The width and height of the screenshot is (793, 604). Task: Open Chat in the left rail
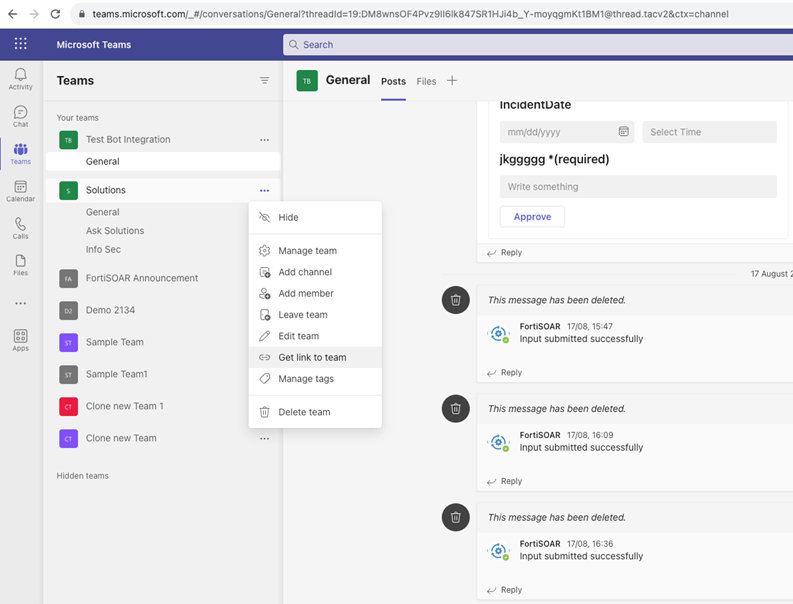click(20, 116)
